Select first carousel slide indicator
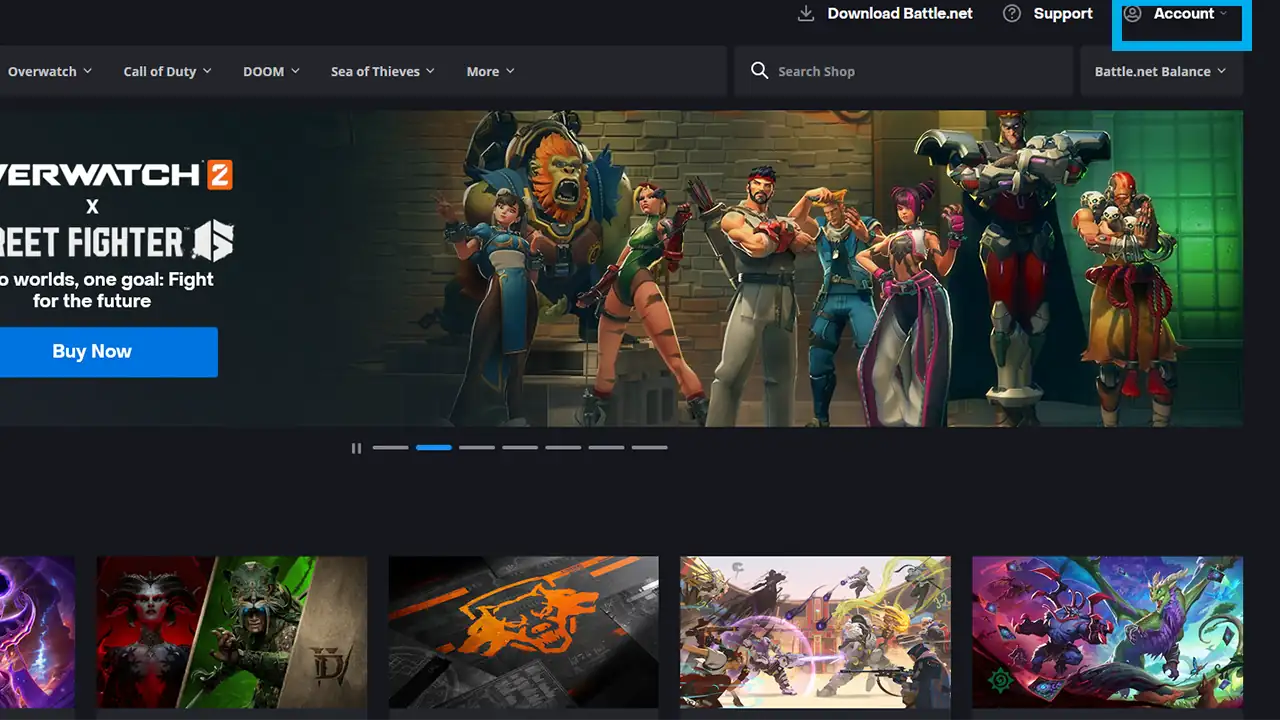The height and width of the screenshot is (720, 1280). [390, 448]
